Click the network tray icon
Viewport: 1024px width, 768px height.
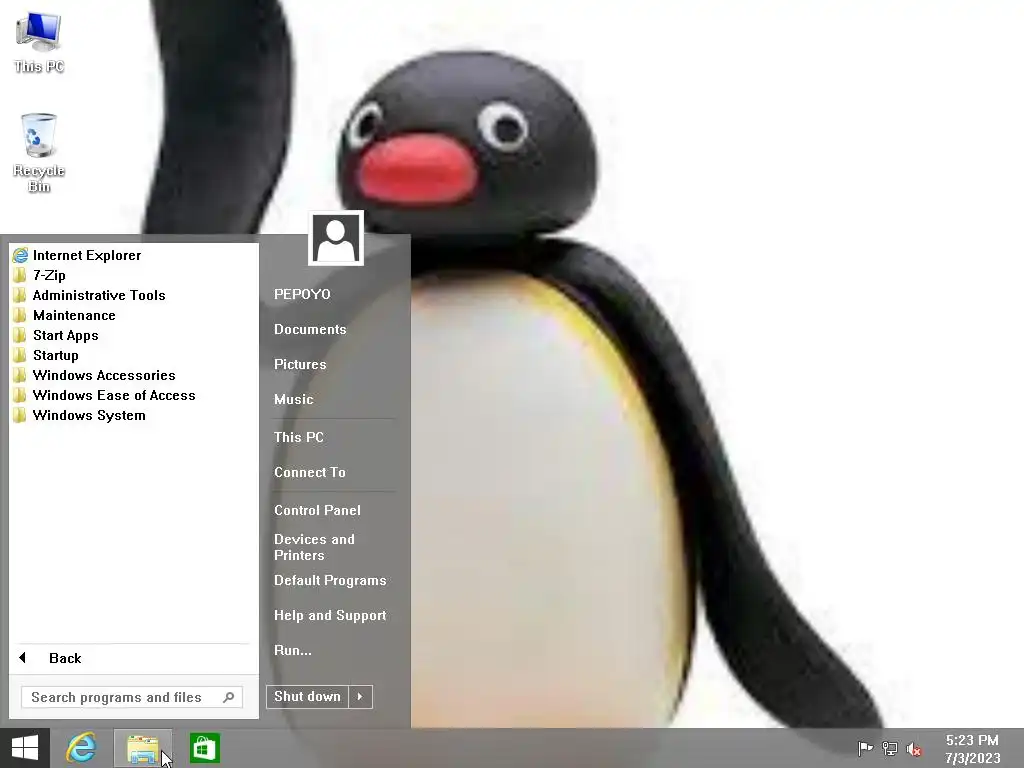[x=889, y=748]
